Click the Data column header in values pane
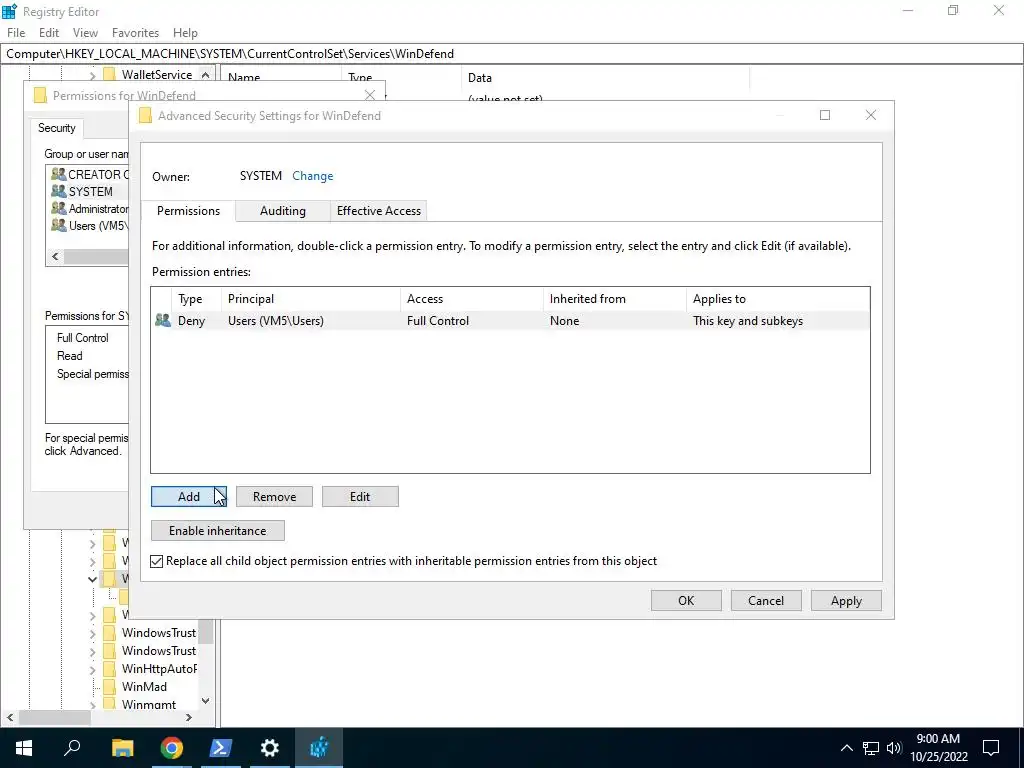Viewport: 1024px width, 768px height. tap(605, 77)
